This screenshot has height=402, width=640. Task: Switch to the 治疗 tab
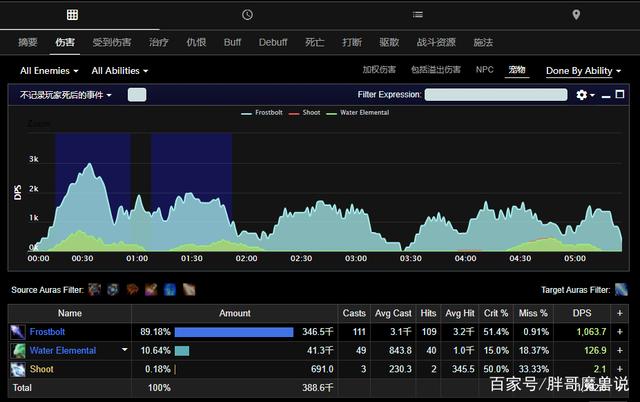[x=159, y=42]
